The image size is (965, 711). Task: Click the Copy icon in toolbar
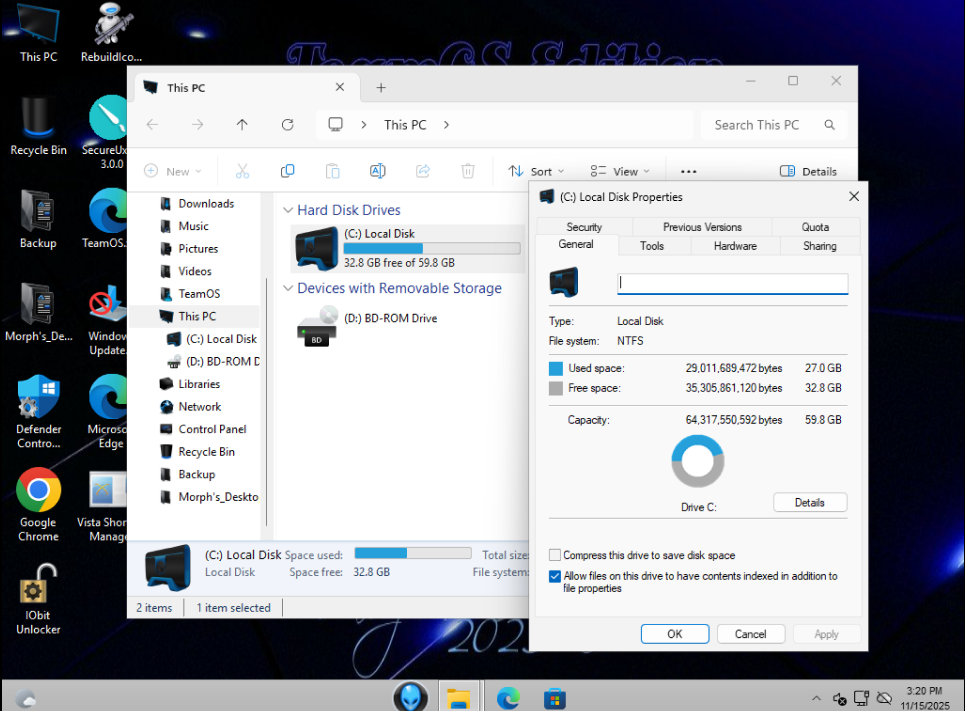[287, 171]
